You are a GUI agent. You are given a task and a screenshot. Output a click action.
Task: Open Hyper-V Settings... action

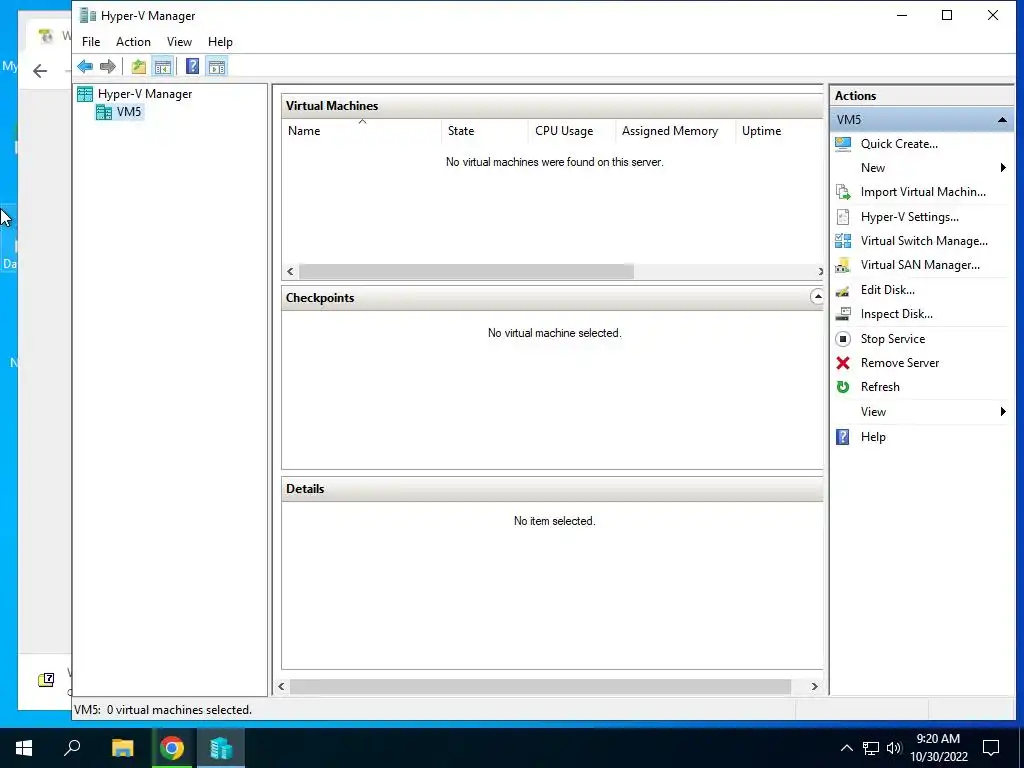pyautogui.click(x=910, y=217)
